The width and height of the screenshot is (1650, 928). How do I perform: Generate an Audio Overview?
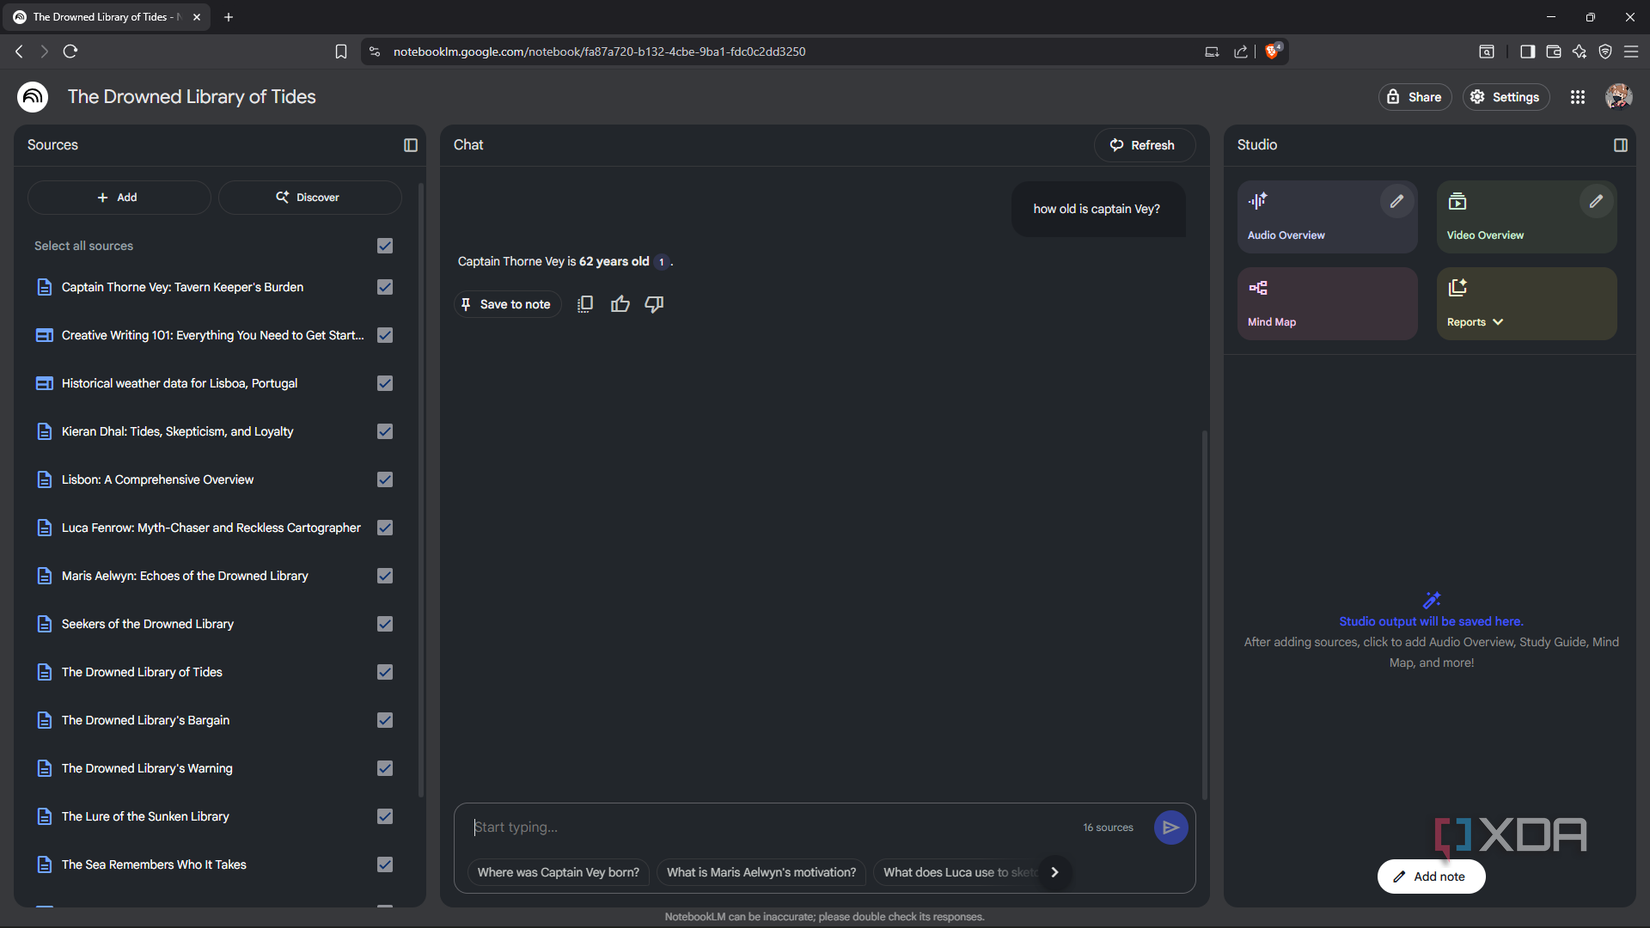coord(1327,217)
